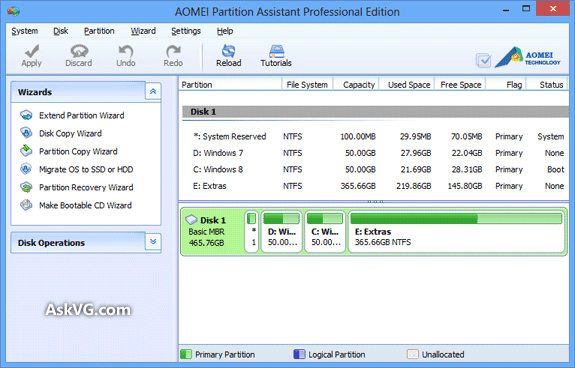Sort by Capacity column header
The width and height of the screenshot is (575, 368).
[356, 85]
